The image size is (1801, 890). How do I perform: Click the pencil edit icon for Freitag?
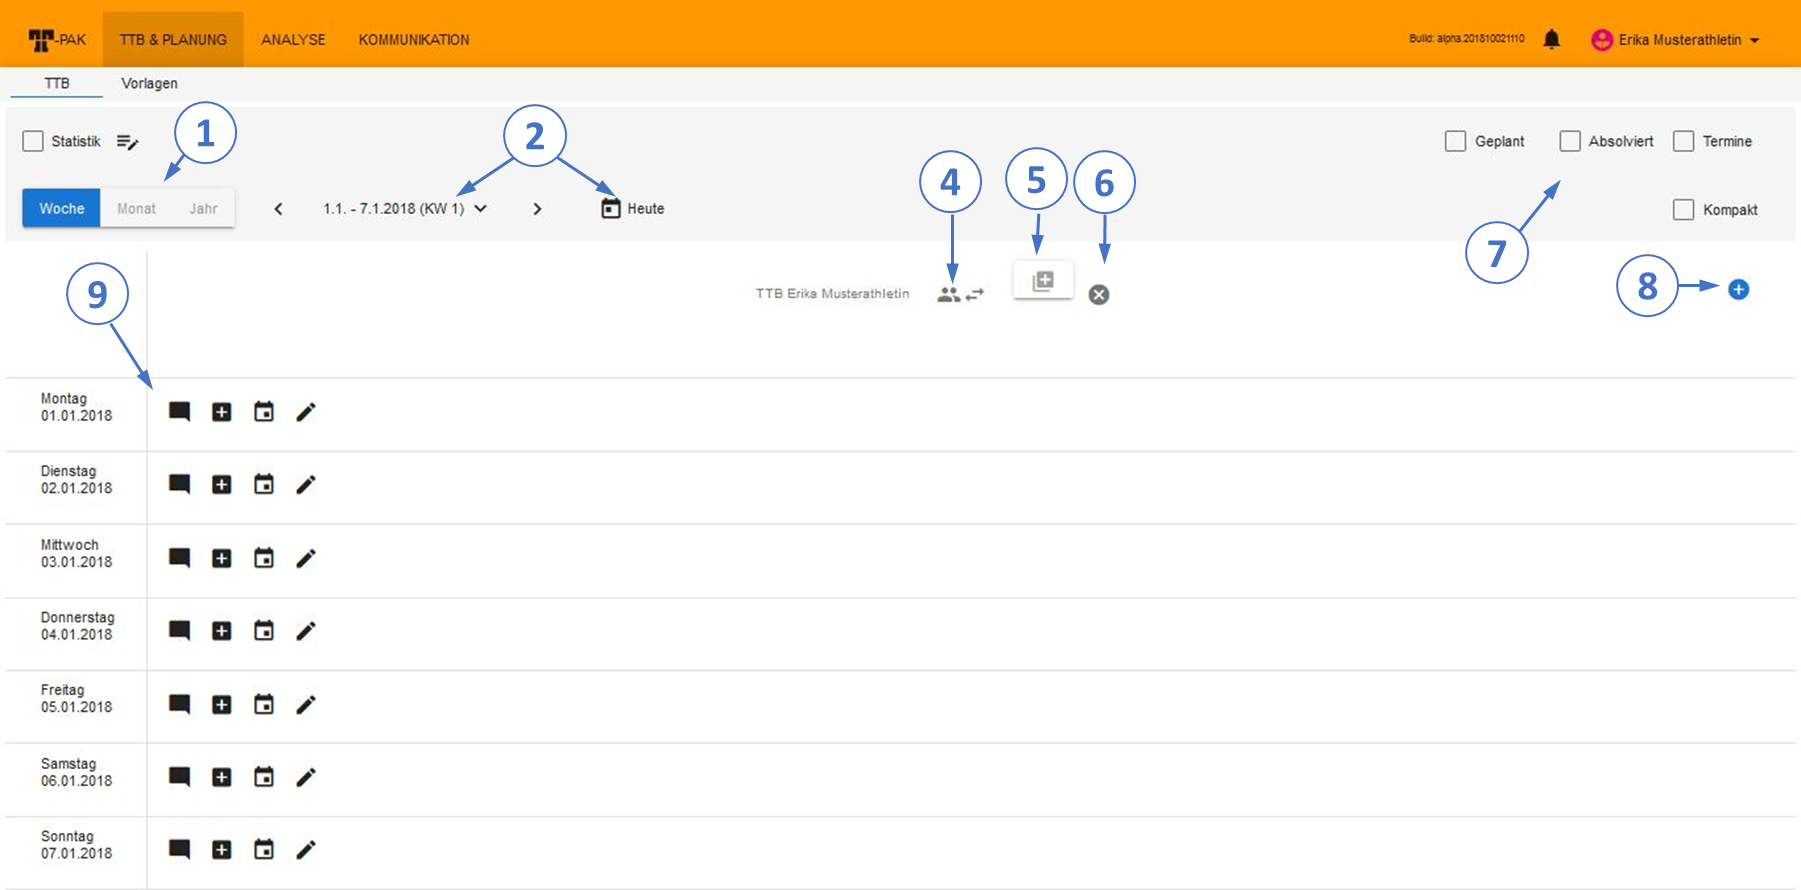(x=306, y=705)
